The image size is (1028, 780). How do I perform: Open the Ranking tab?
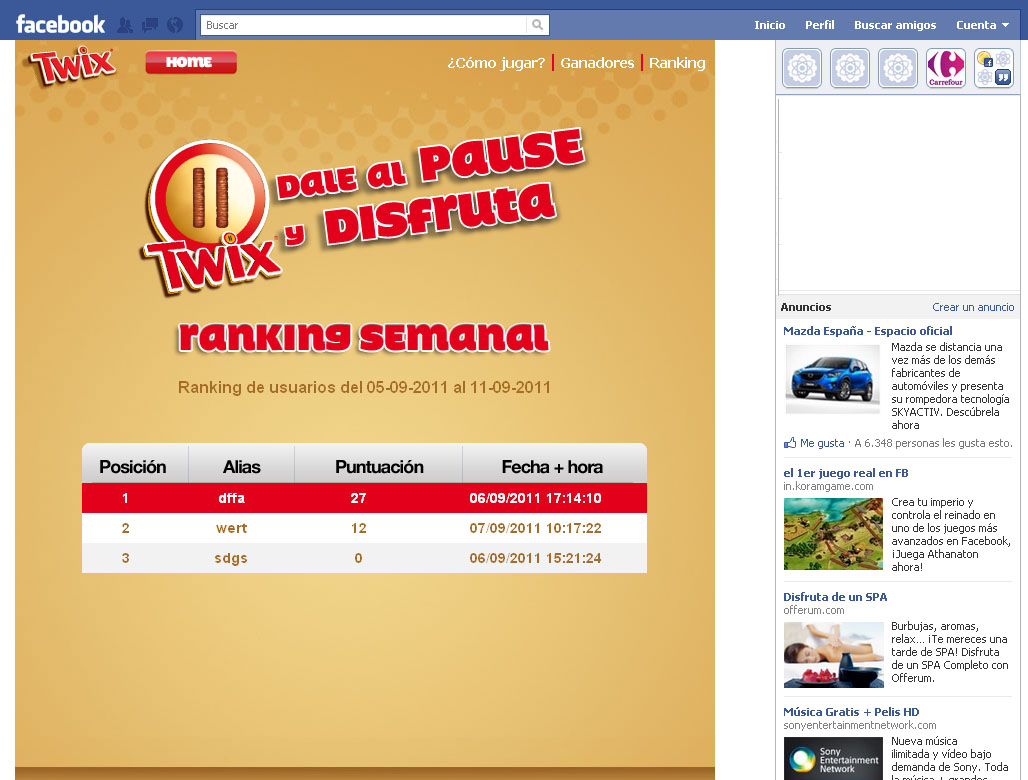click(x=677, y=63)
